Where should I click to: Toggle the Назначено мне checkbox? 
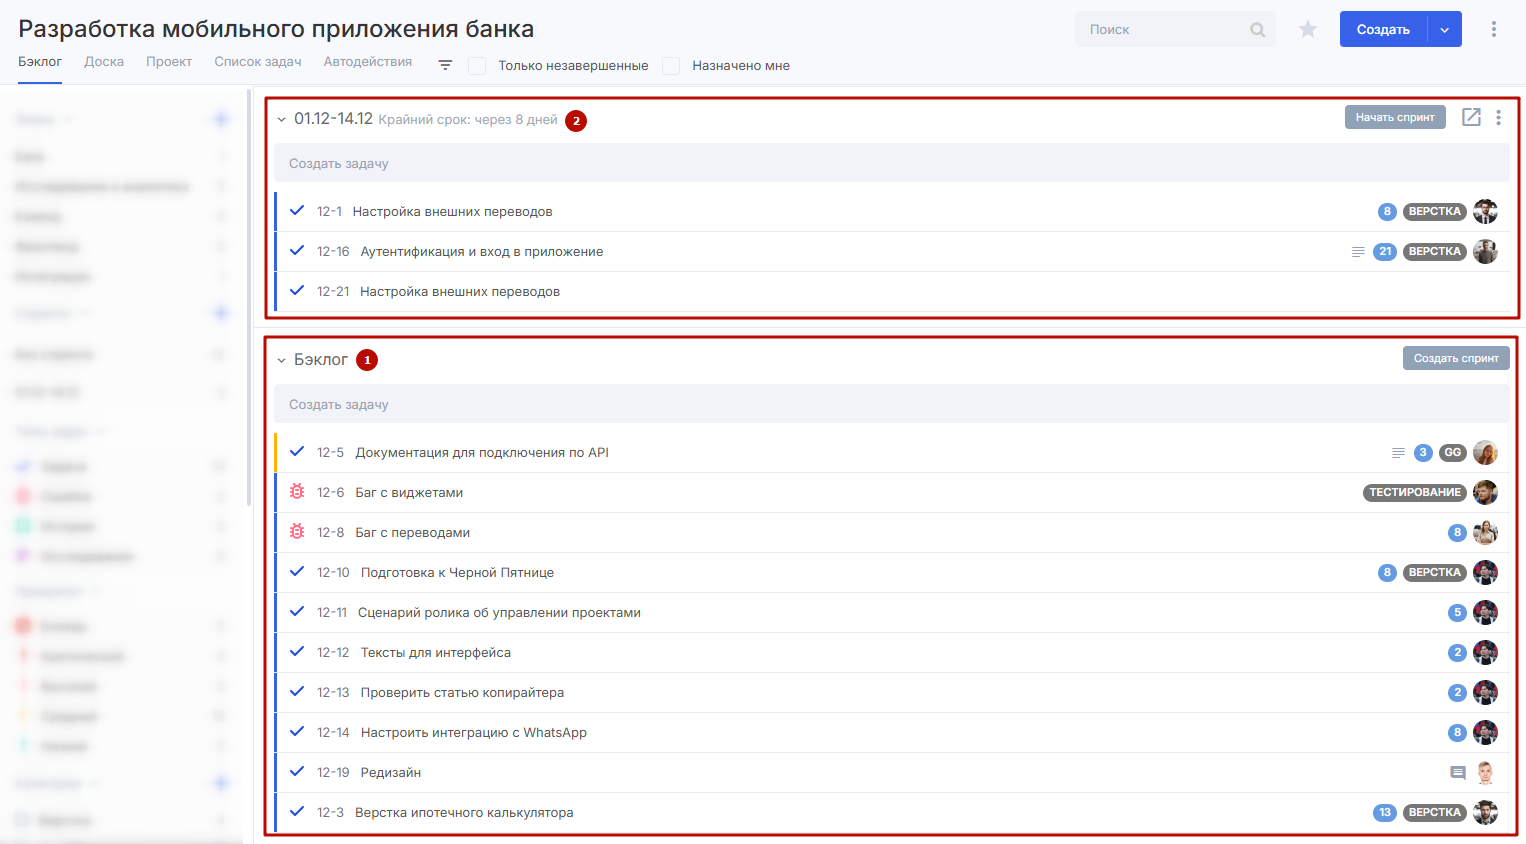[x=672, y=66]
